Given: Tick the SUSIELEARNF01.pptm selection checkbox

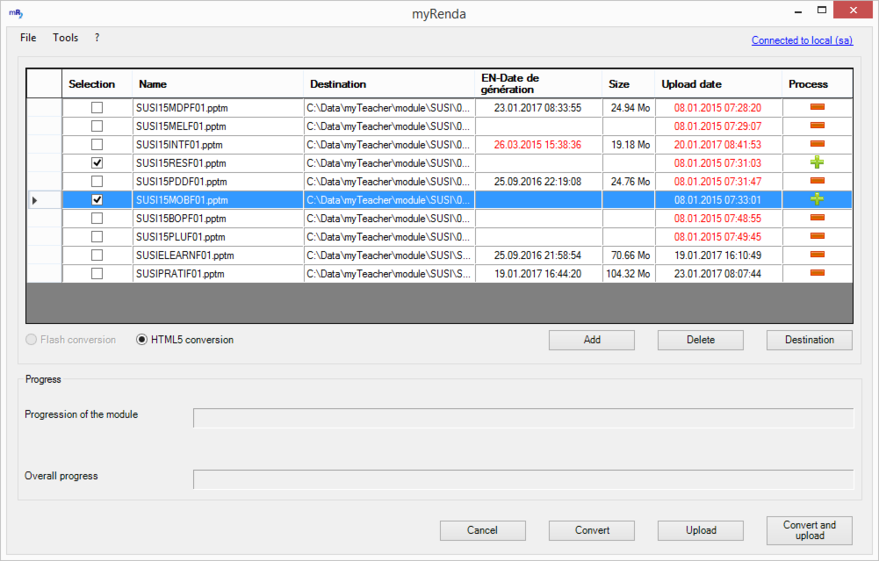Looking at the screenshot, I should pyautogui.click(x=97, y=255).
